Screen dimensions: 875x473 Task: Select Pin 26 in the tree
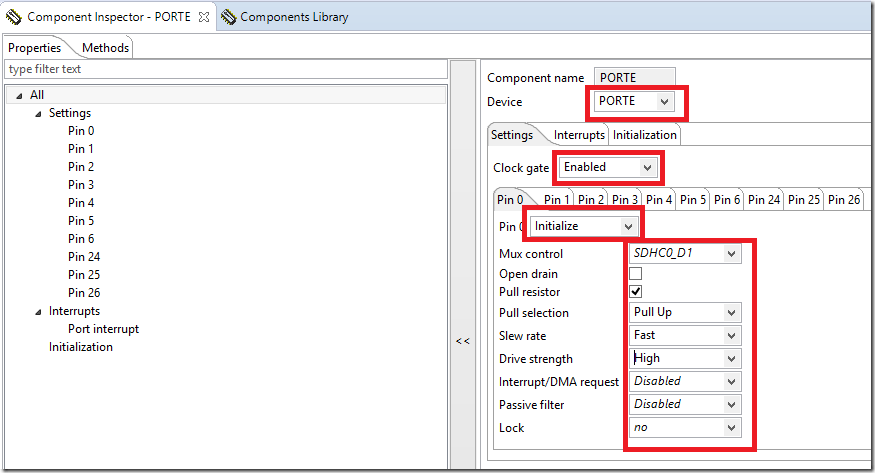(84, 293)
